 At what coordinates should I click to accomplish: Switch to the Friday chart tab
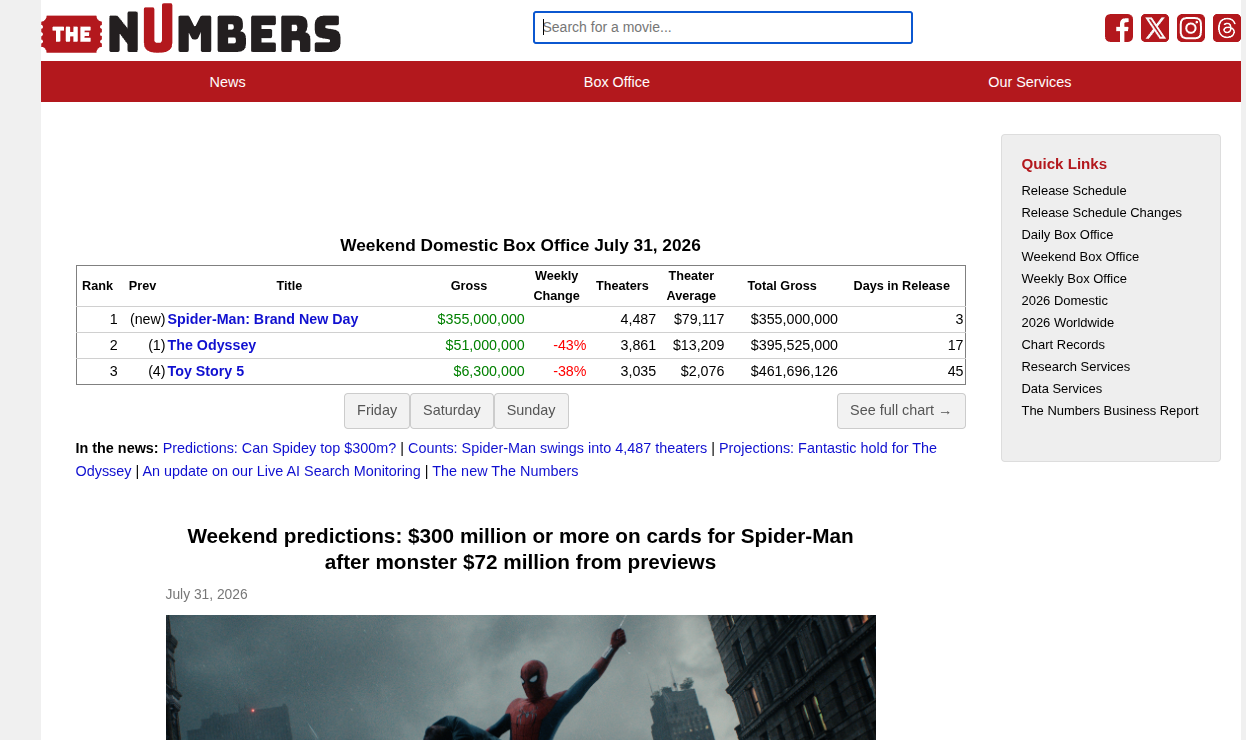(377, 411)
